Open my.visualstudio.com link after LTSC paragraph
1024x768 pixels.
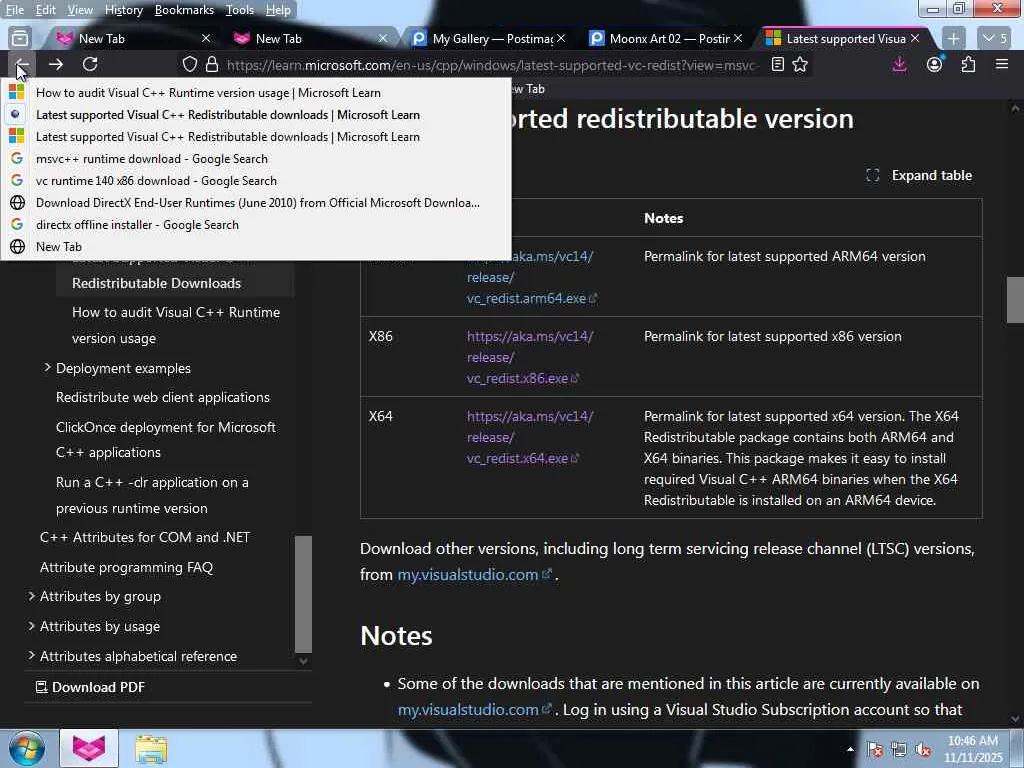pos(474,575)
